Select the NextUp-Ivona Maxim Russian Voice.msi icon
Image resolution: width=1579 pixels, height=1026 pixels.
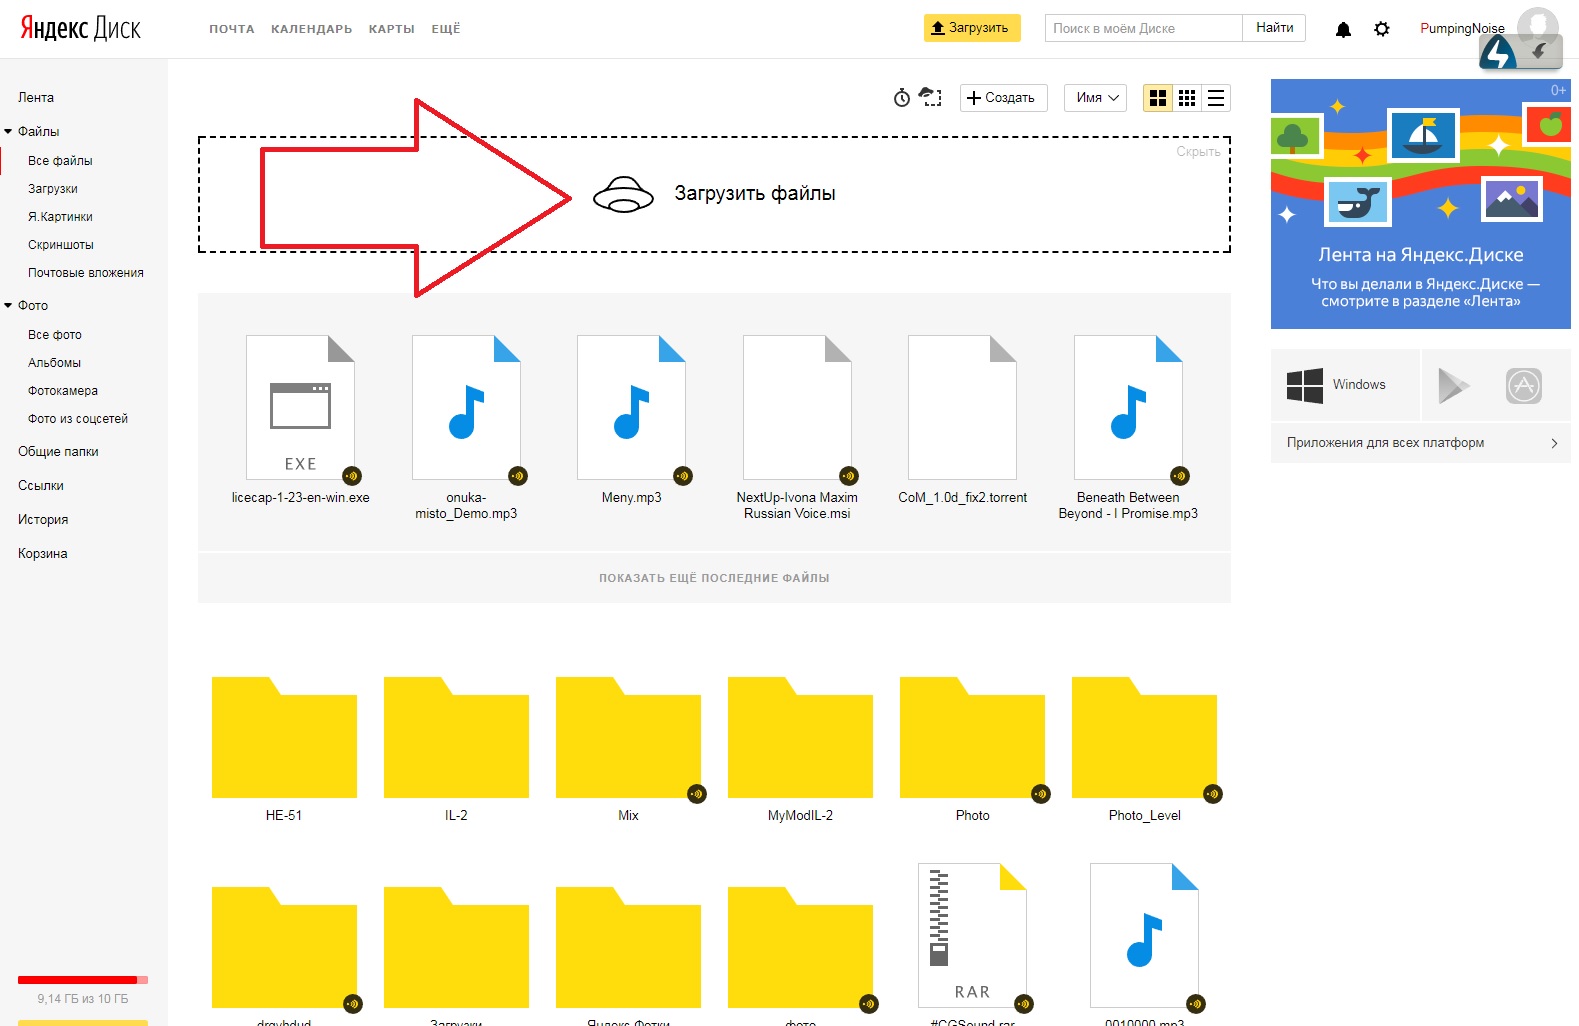[x=797, y=407]
